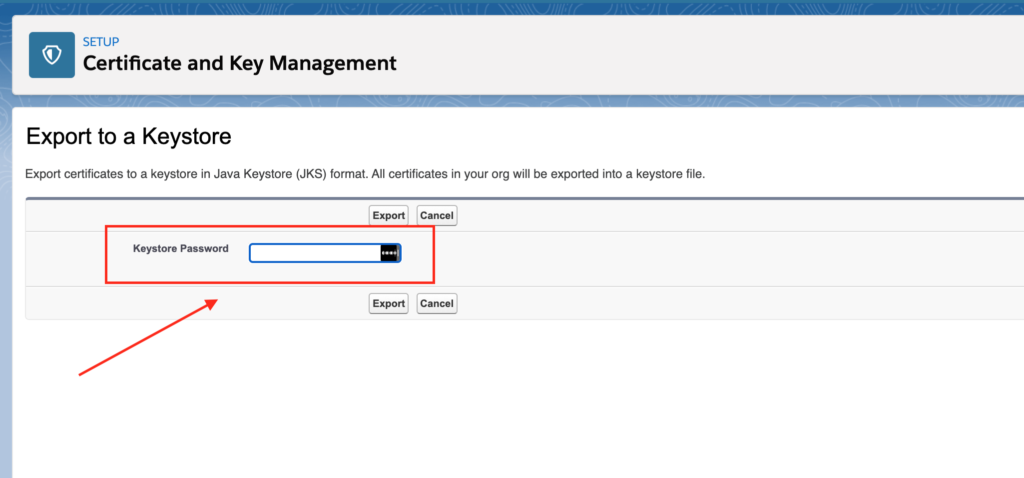Click the top Export button

(388, 215)
